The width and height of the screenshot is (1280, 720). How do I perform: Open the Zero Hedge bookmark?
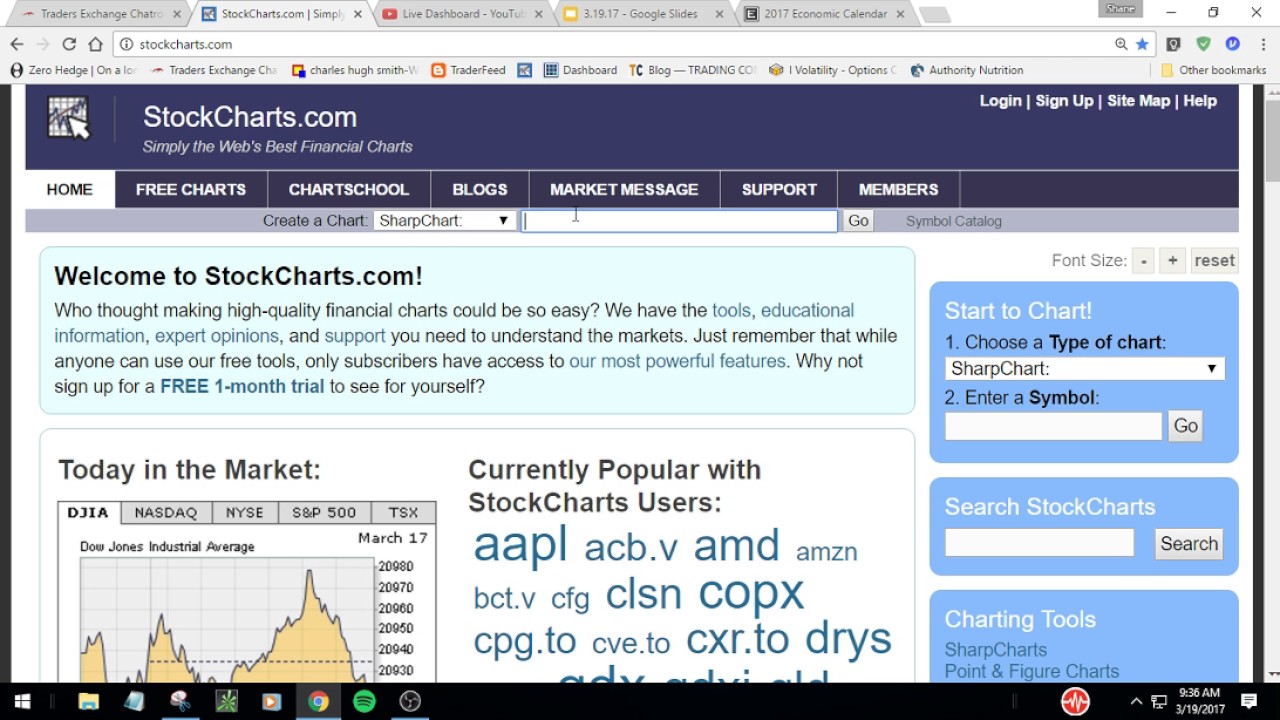point(73,70)
